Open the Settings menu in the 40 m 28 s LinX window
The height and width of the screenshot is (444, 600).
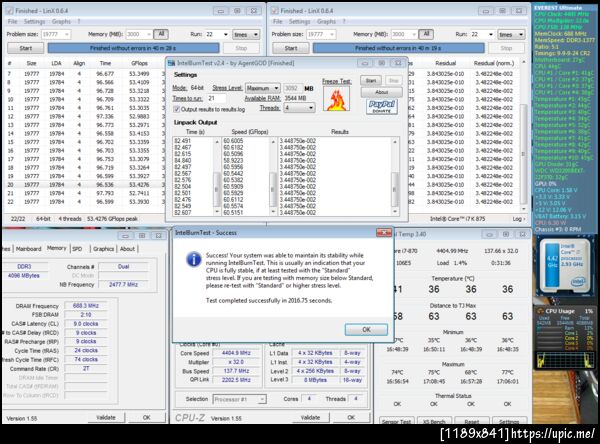(x=34, y=21)
